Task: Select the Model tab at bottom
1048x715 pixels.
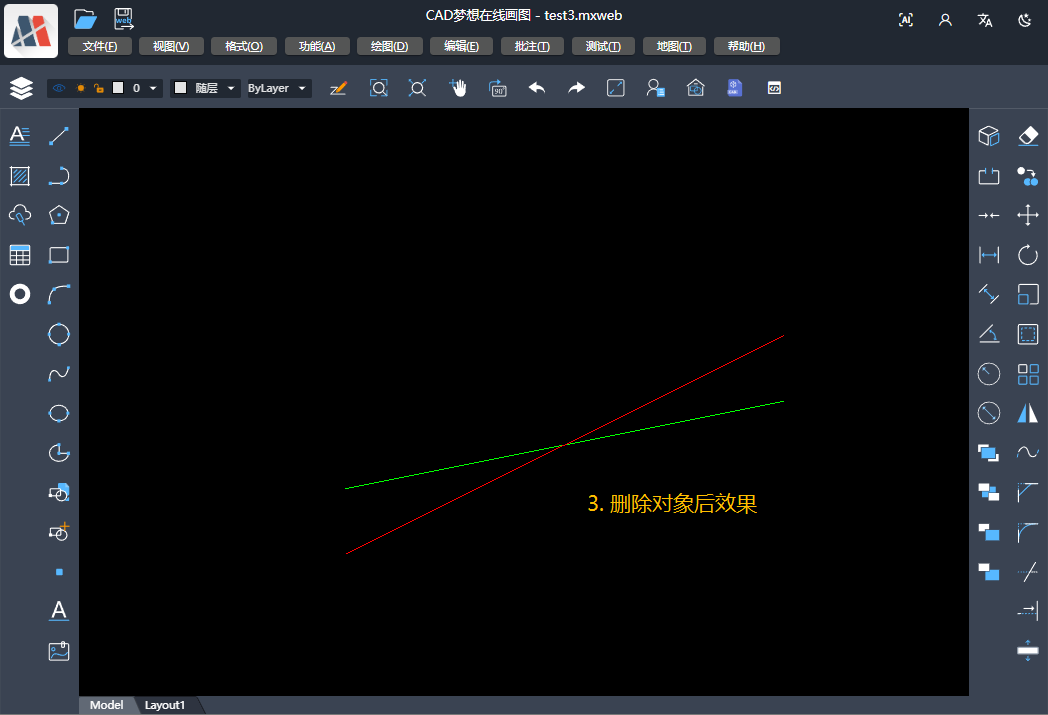Action: [106, 704]
